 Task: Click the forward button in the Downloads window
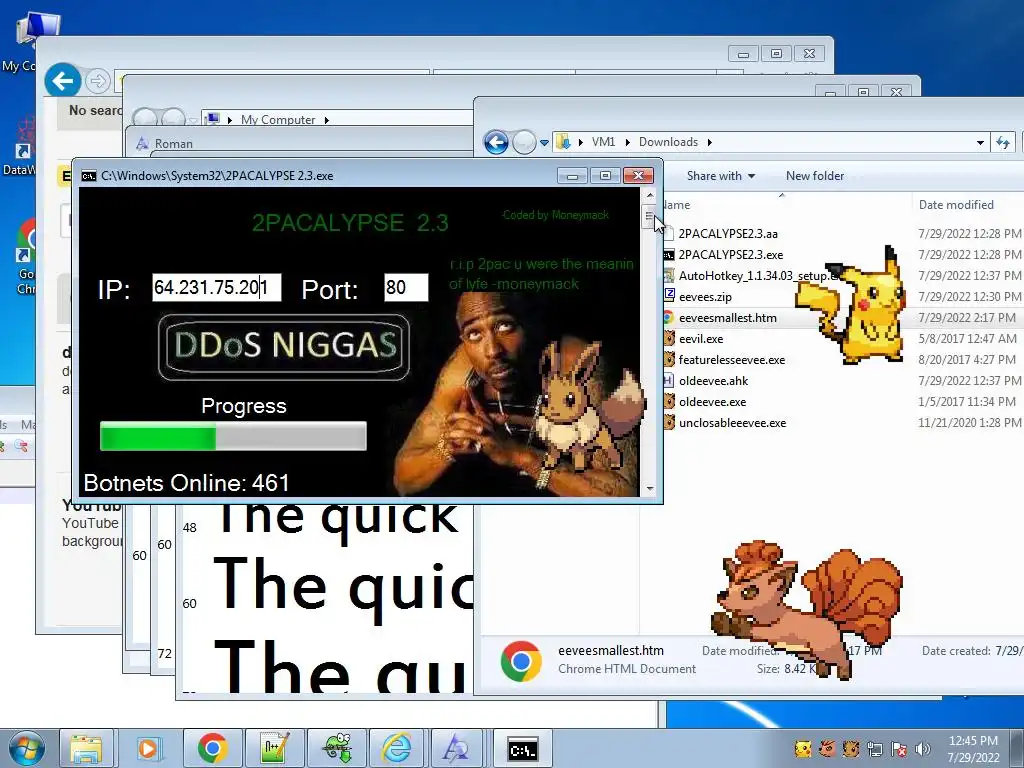524,142
